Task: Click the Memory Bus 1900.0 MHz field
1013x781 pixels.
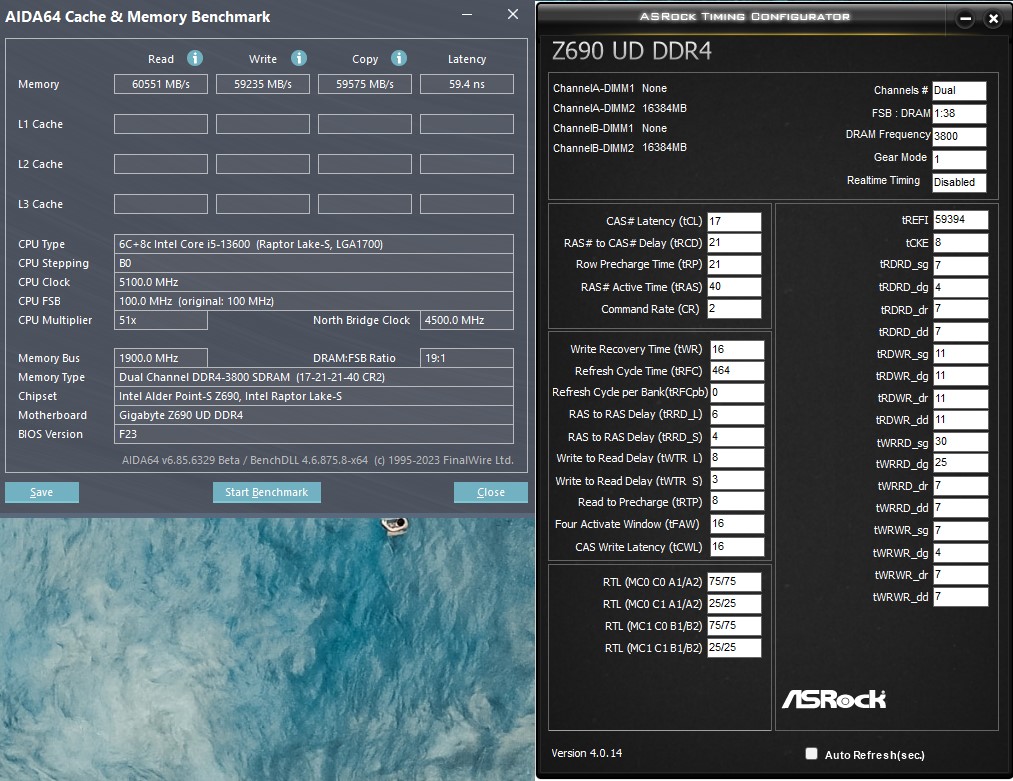Action: (161, 358)
